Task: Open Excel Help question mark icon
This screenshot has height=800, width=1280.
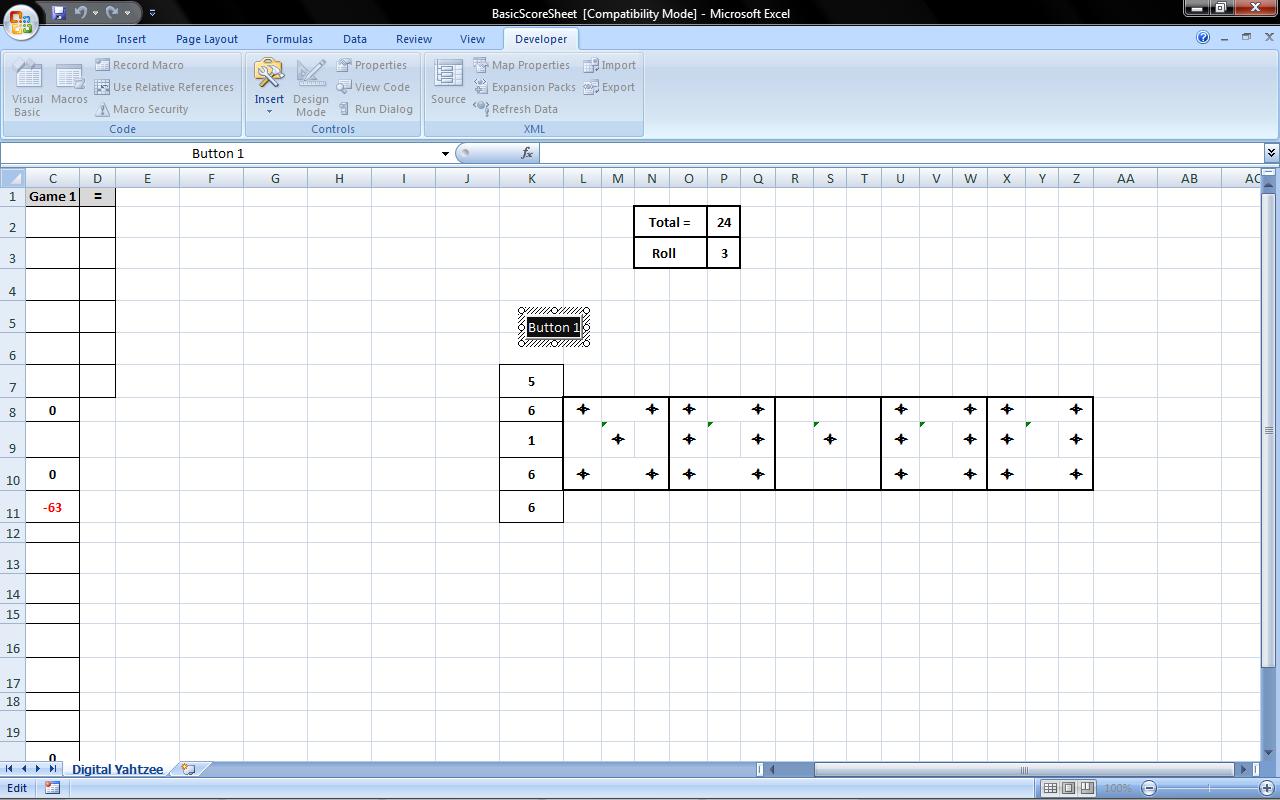Action: pyautogui.click(x=1203, y=38)
